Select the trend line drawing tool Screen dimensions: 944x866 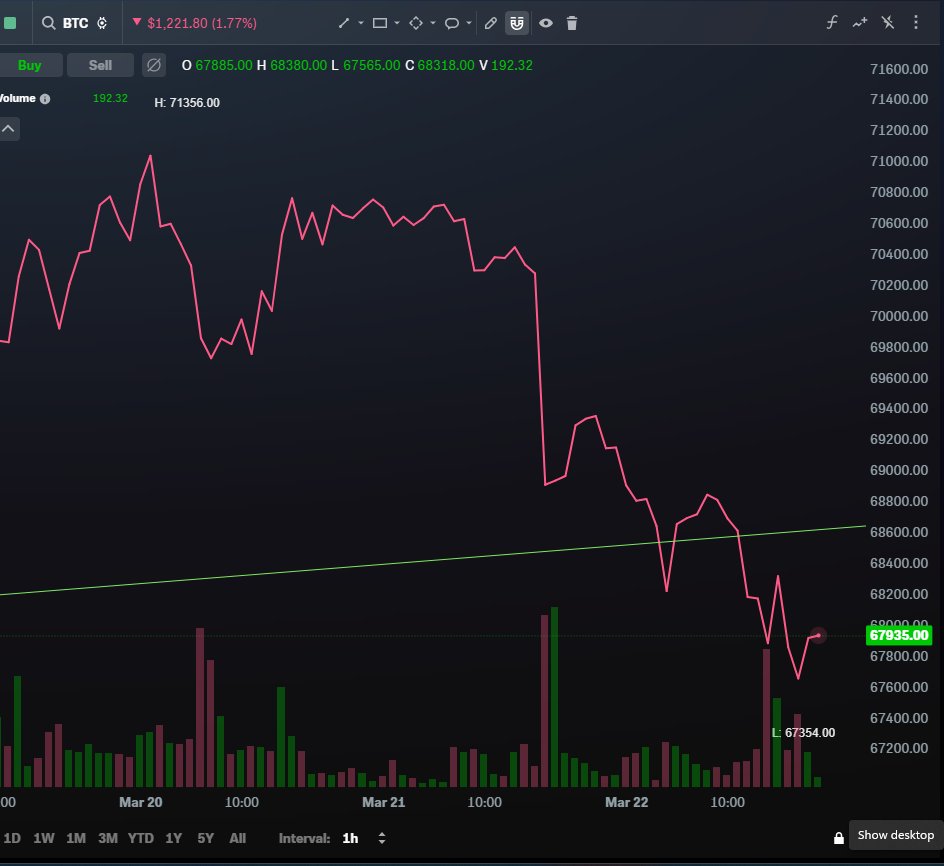pos(344,23)
